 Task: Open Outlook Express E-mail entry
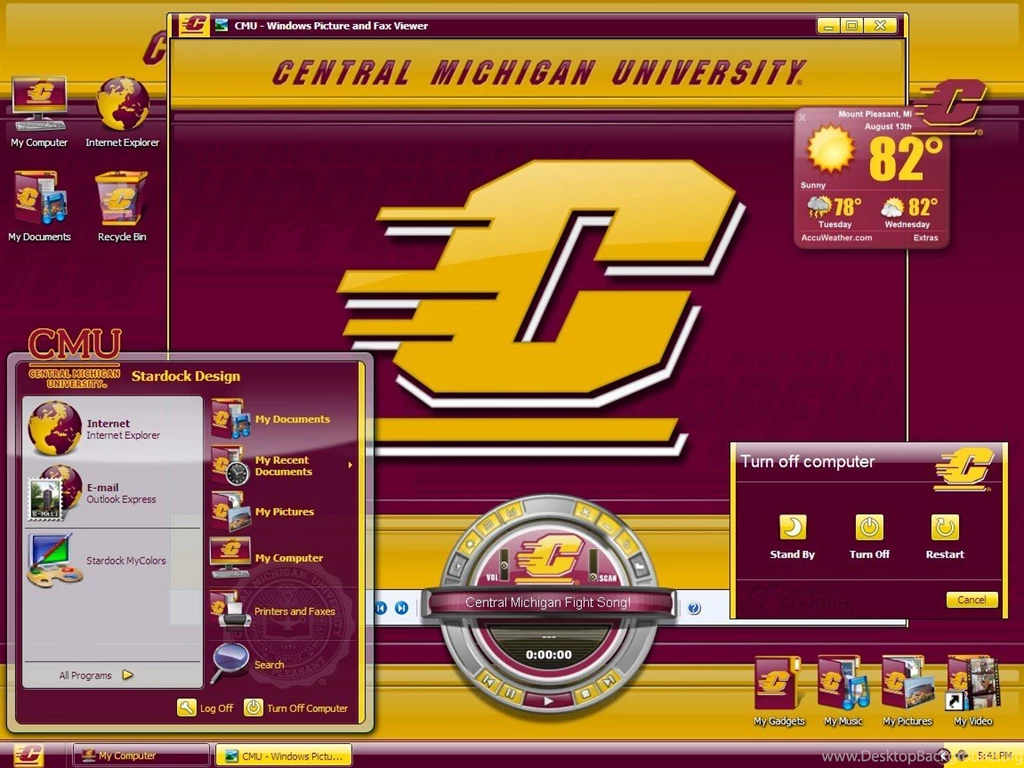[x=112, y=493]
